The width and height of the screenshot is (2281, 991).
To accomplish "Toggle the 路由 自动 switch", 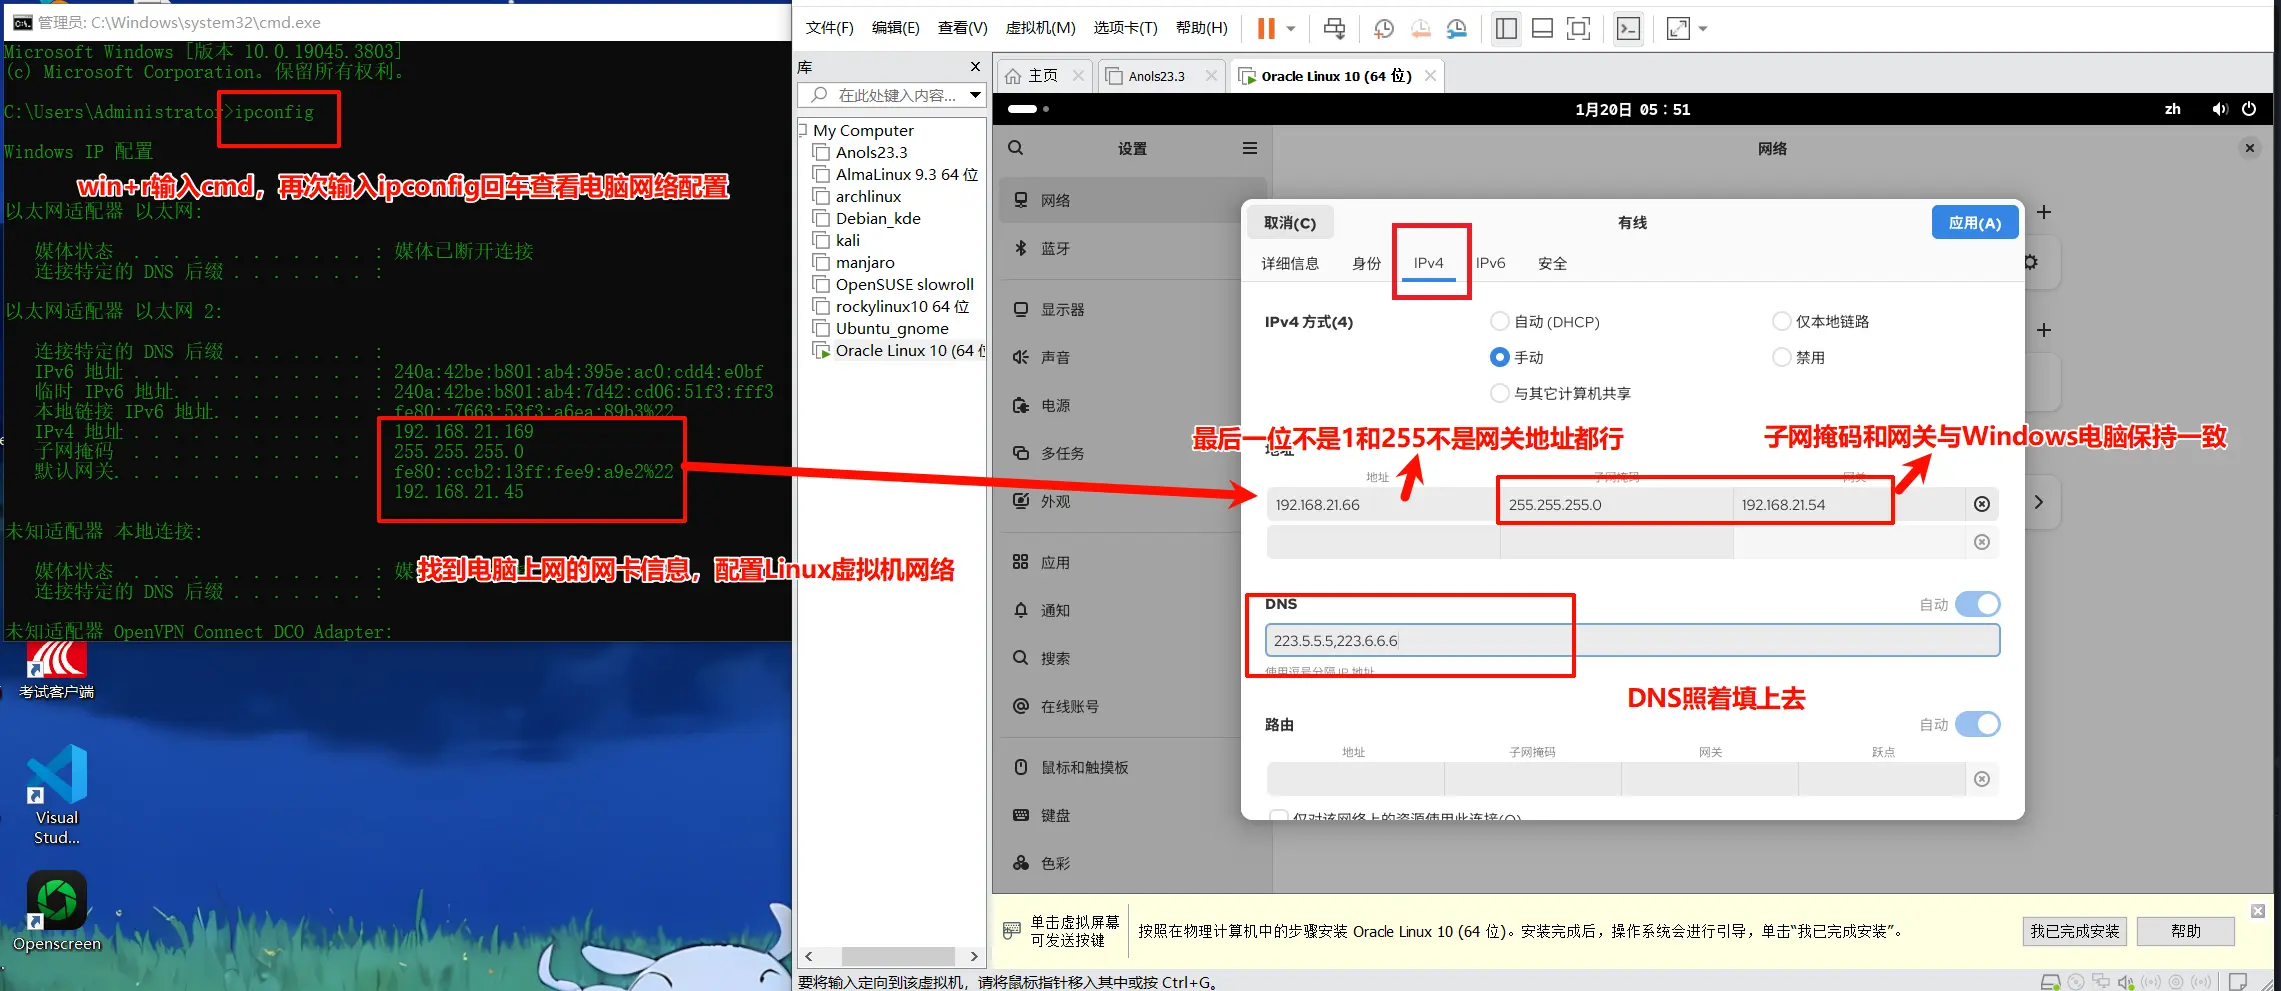I will (x=1977, y=724).
